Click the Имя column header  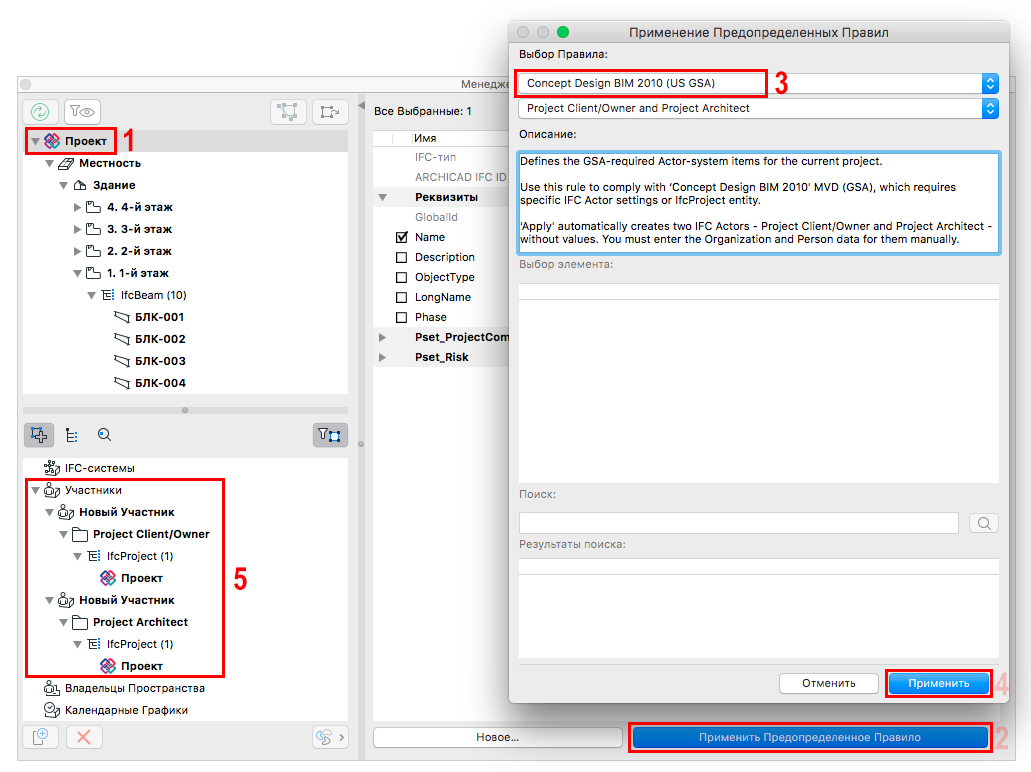[425, 138]
